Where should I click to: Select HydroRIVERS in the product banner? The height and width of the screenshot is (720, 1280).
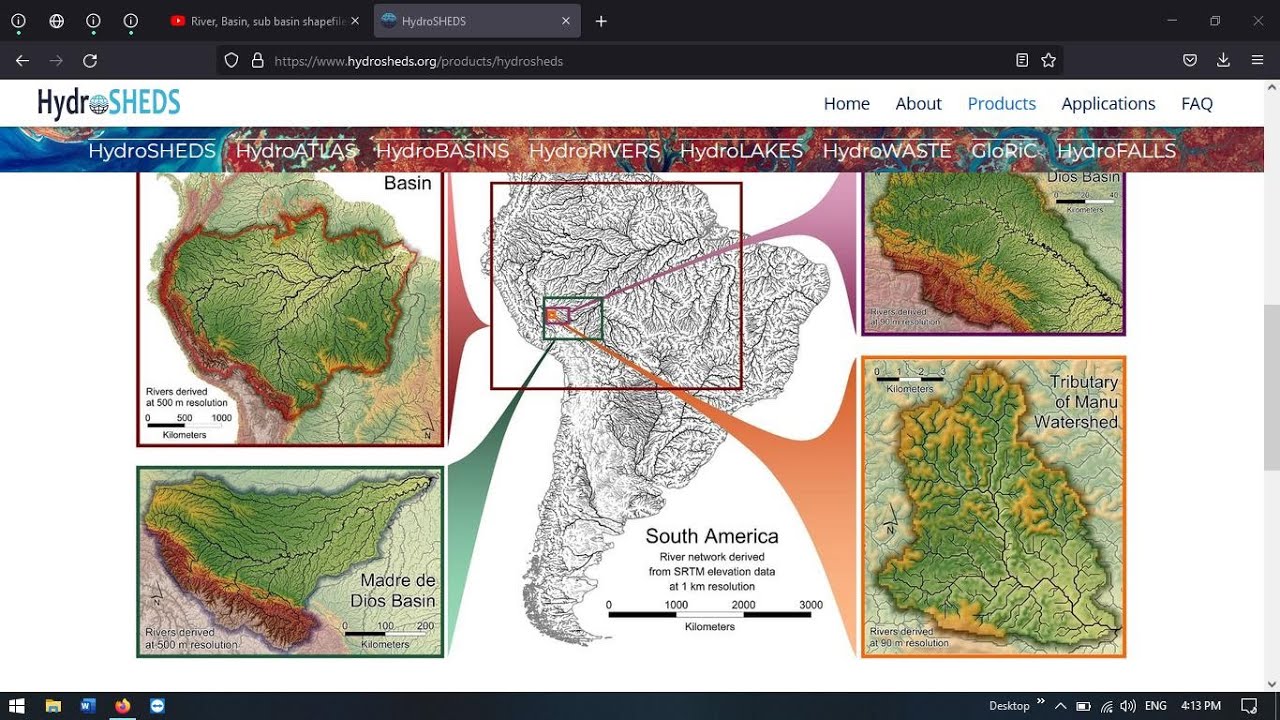tap(594, 151)
